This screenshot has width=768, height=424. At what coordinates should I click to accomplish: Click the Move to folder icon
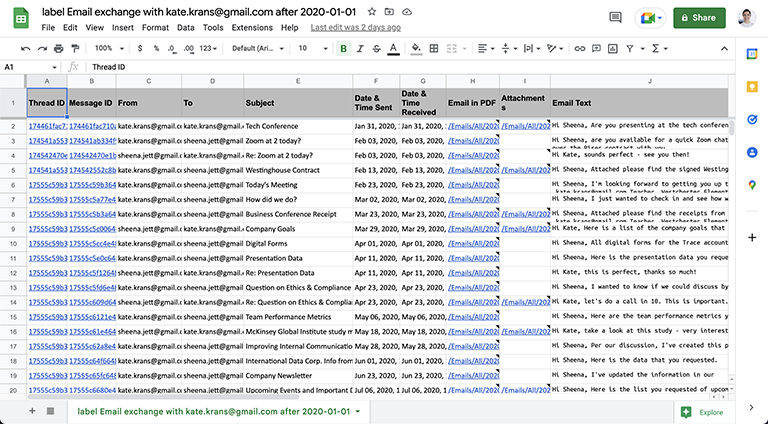pyautogui.click(x=389, y=12)
